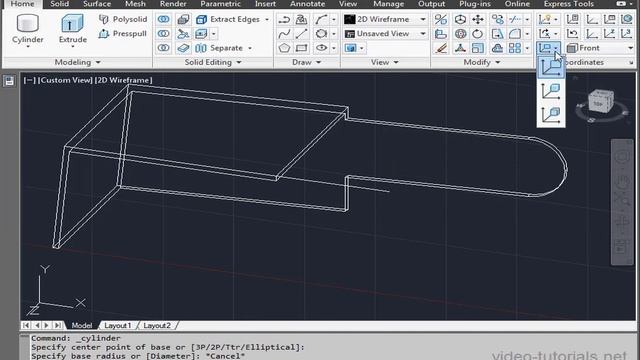This screenshot has width=640, height=360.
Task: Select the Polyline draw tool
Action: point(284,19)
